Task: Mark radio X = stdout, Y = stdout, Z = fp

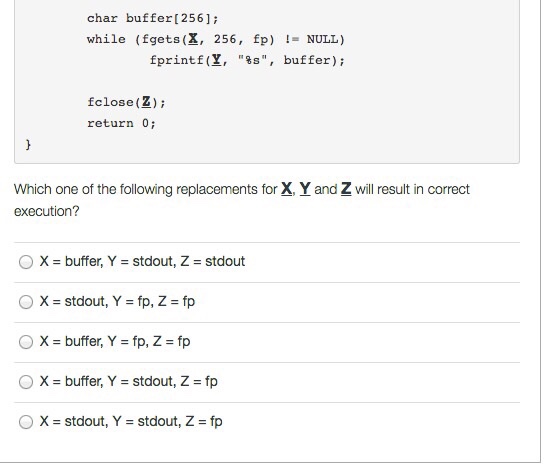Action: point(26,422)
